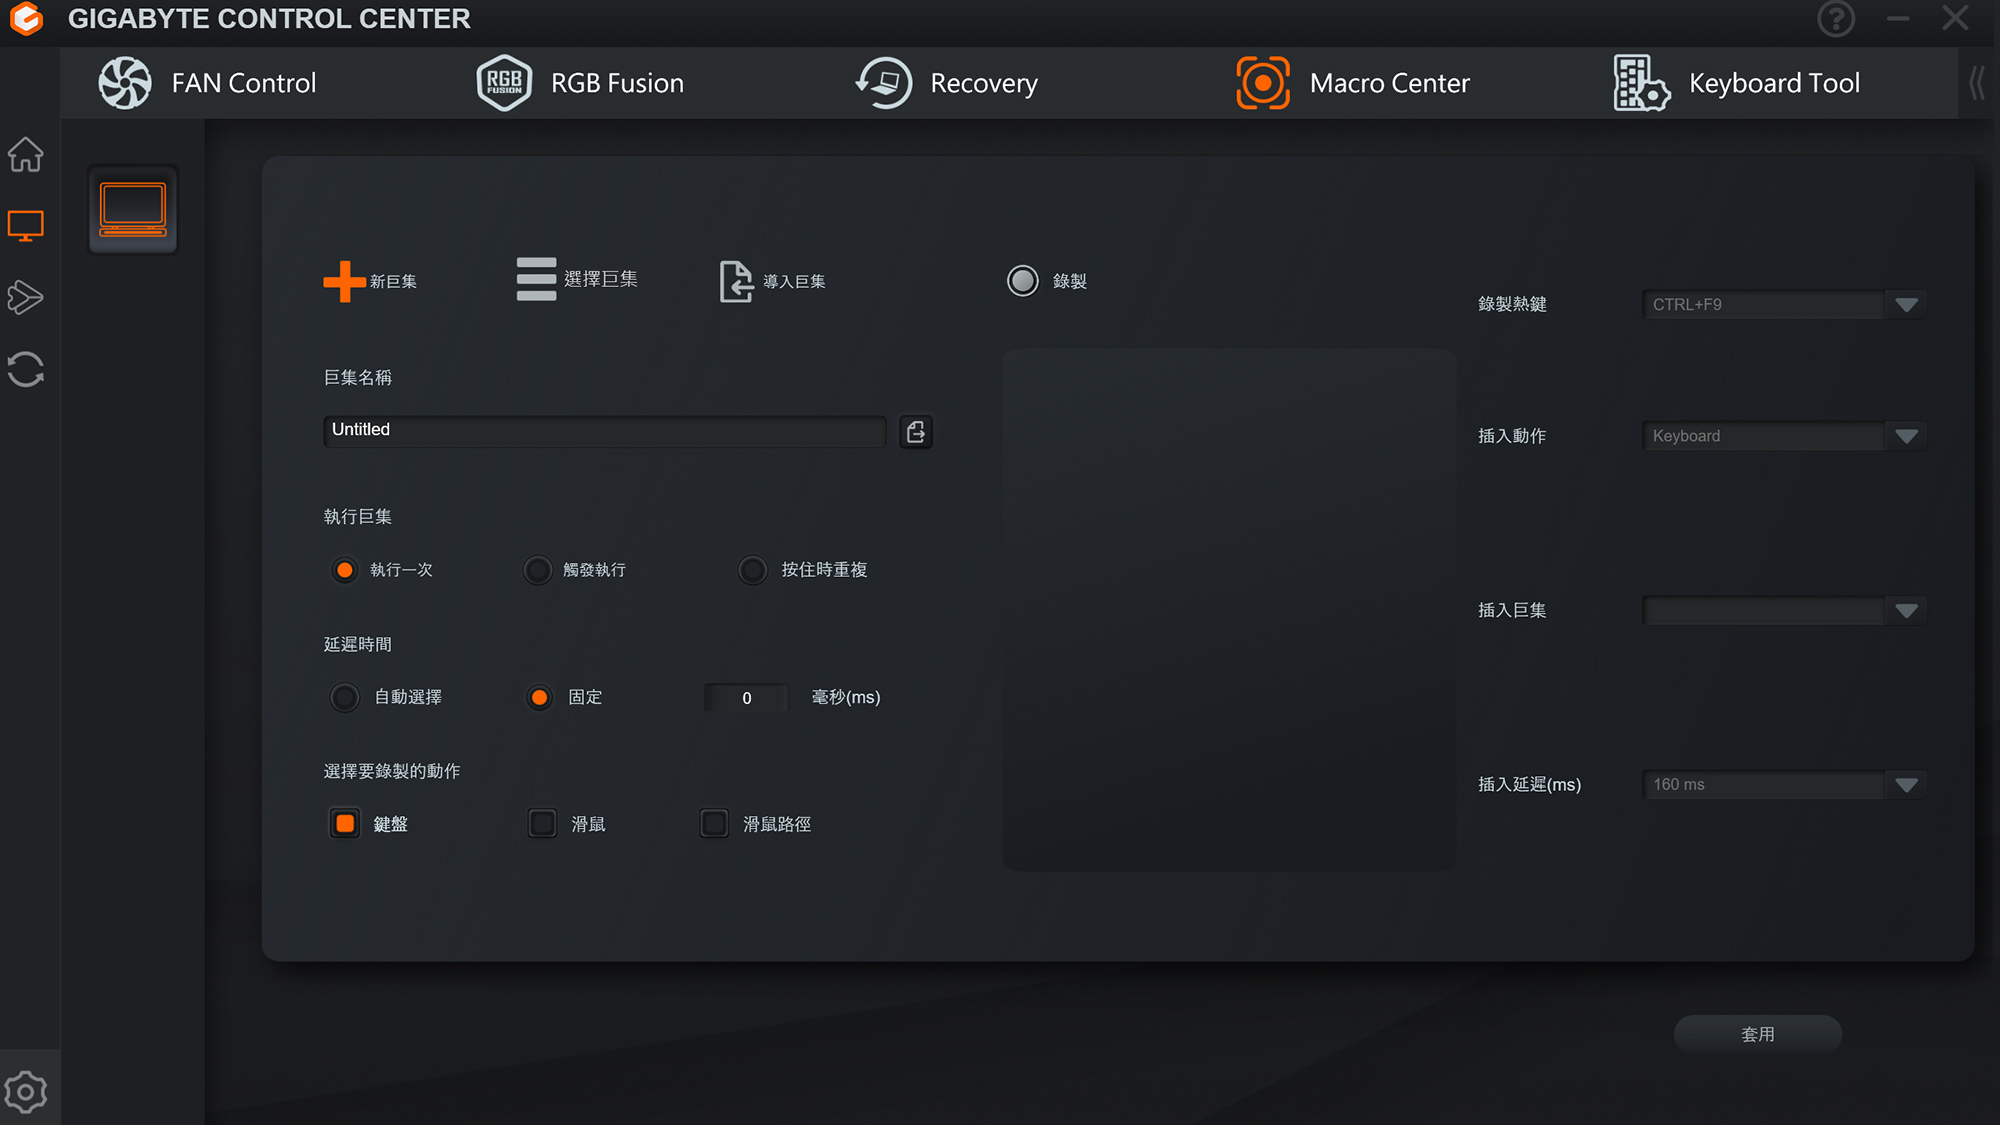The width and height of the screenshot is (2000, 1125).
Task: Open the select macro list icon
Action: click(536, 279)
